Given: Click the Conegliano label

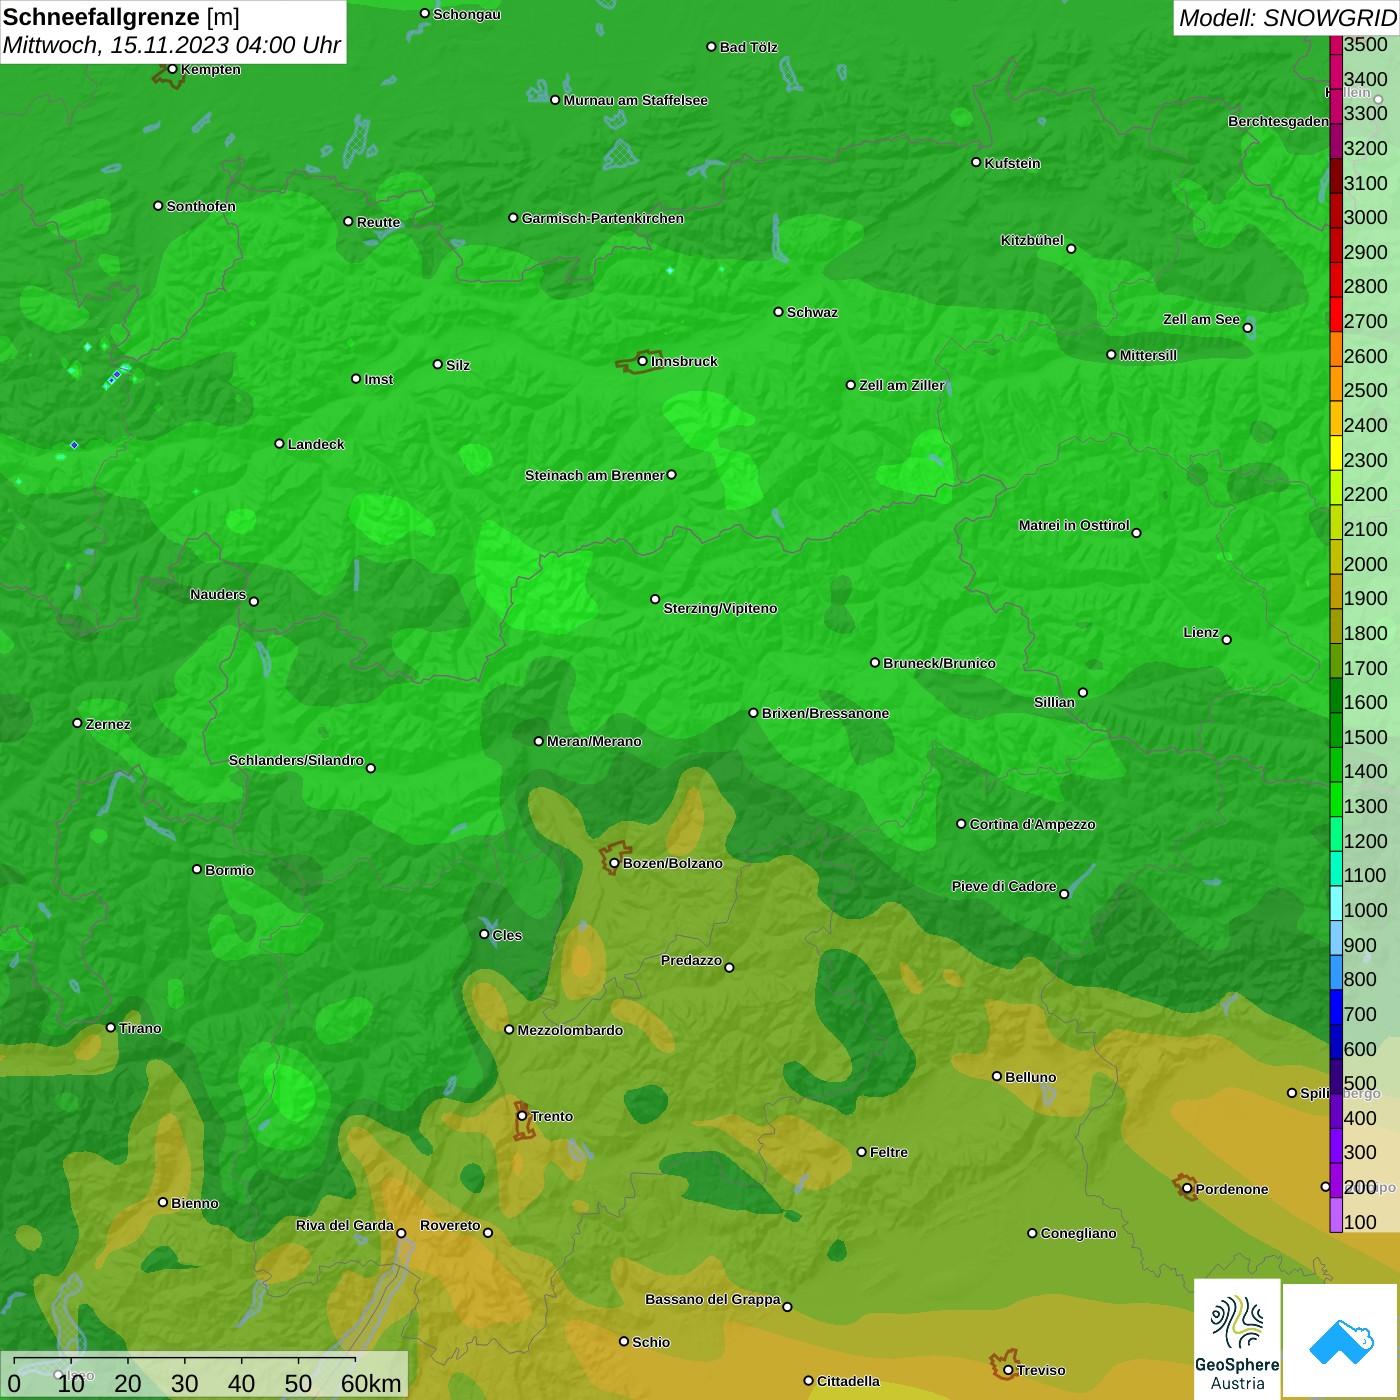Looking at the screenshot, I should click(x=1078, y=1233).
